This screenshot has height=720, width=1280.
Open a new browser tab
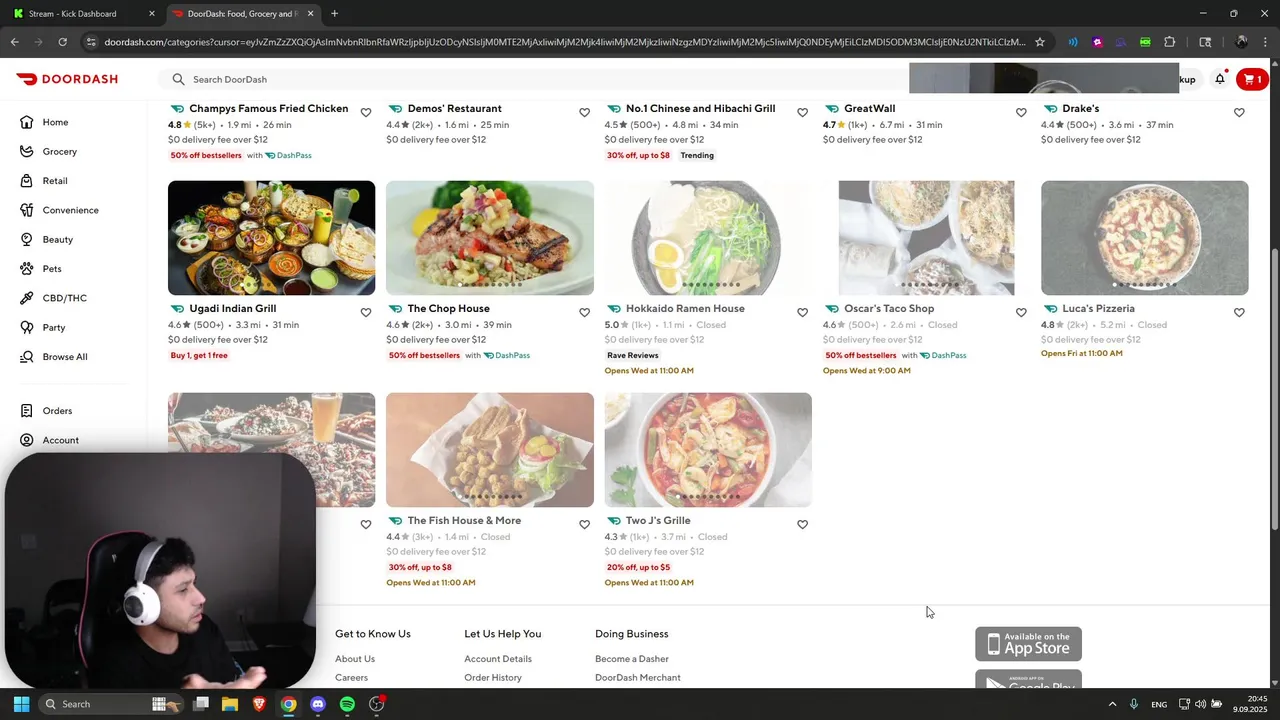click(334, 14)
